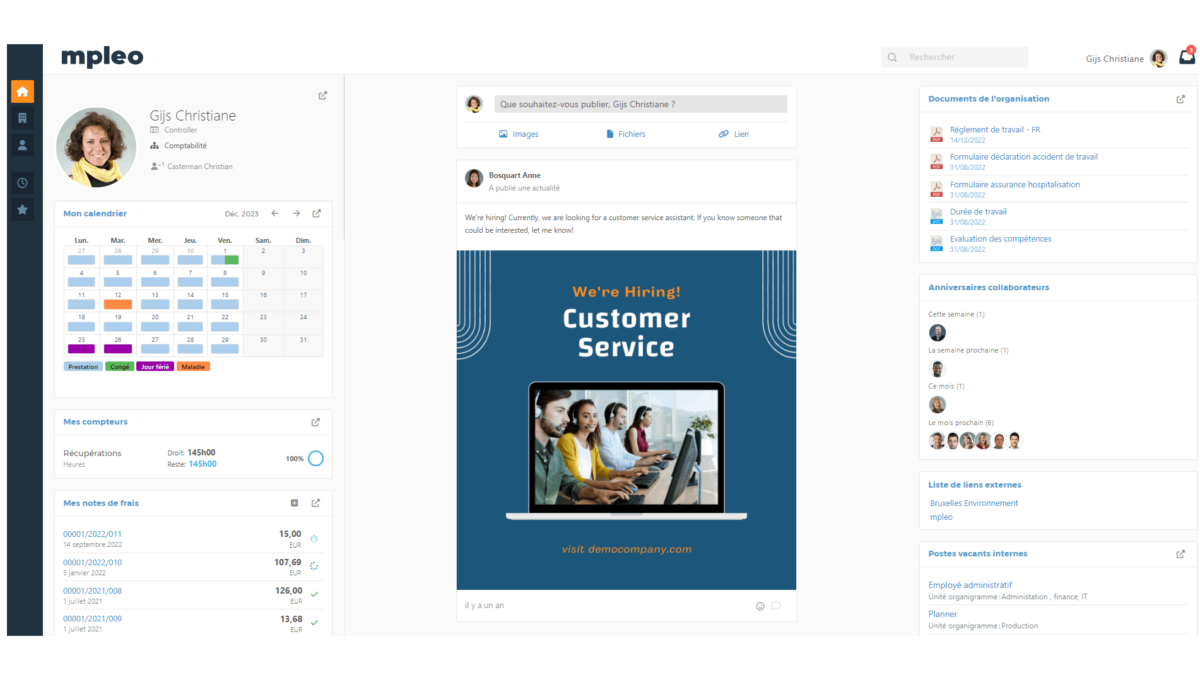Choose Fichiers attachment option for post
The height and width of the screenshot is (675, 1200).
pos(625,134)
